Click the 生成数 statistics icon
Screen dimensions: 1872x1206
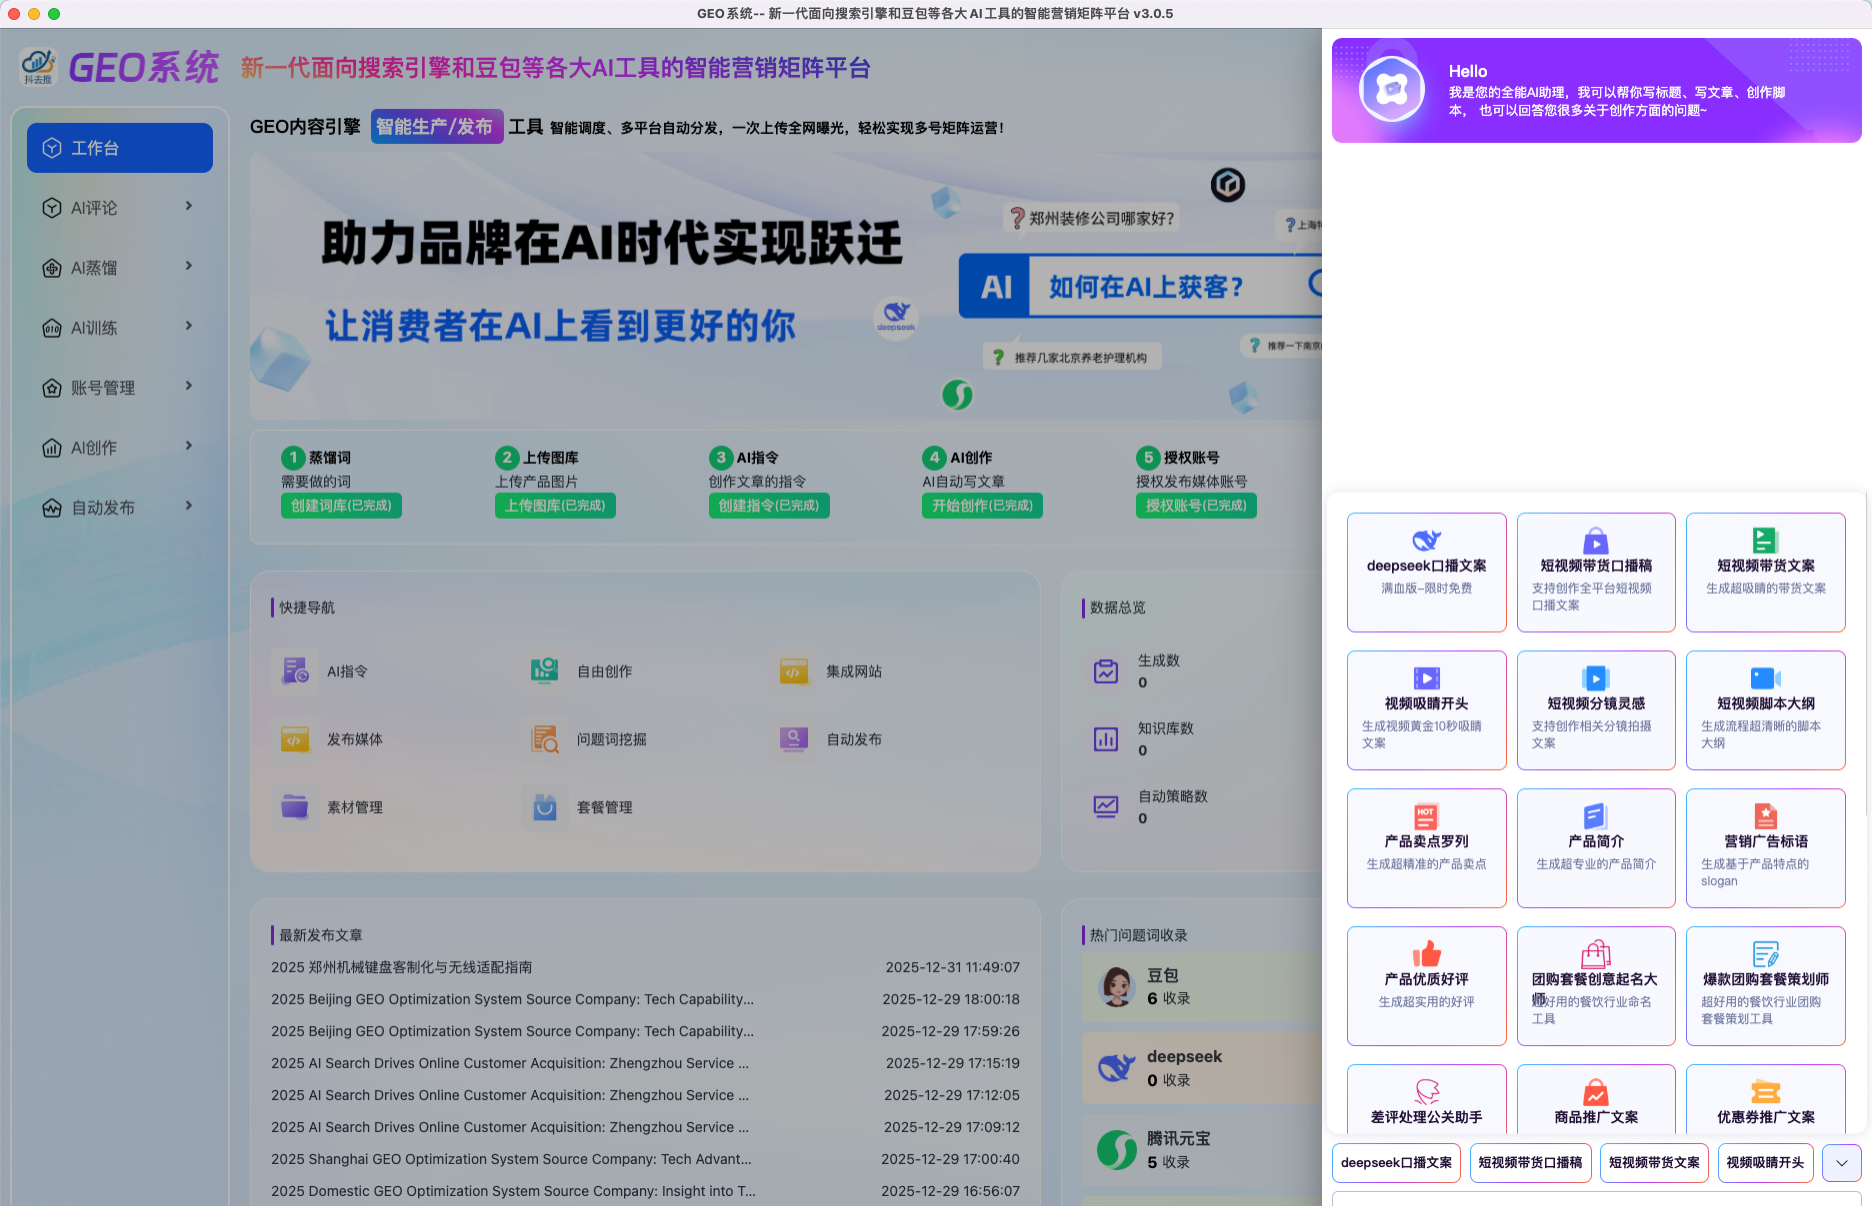point(1106,671)
